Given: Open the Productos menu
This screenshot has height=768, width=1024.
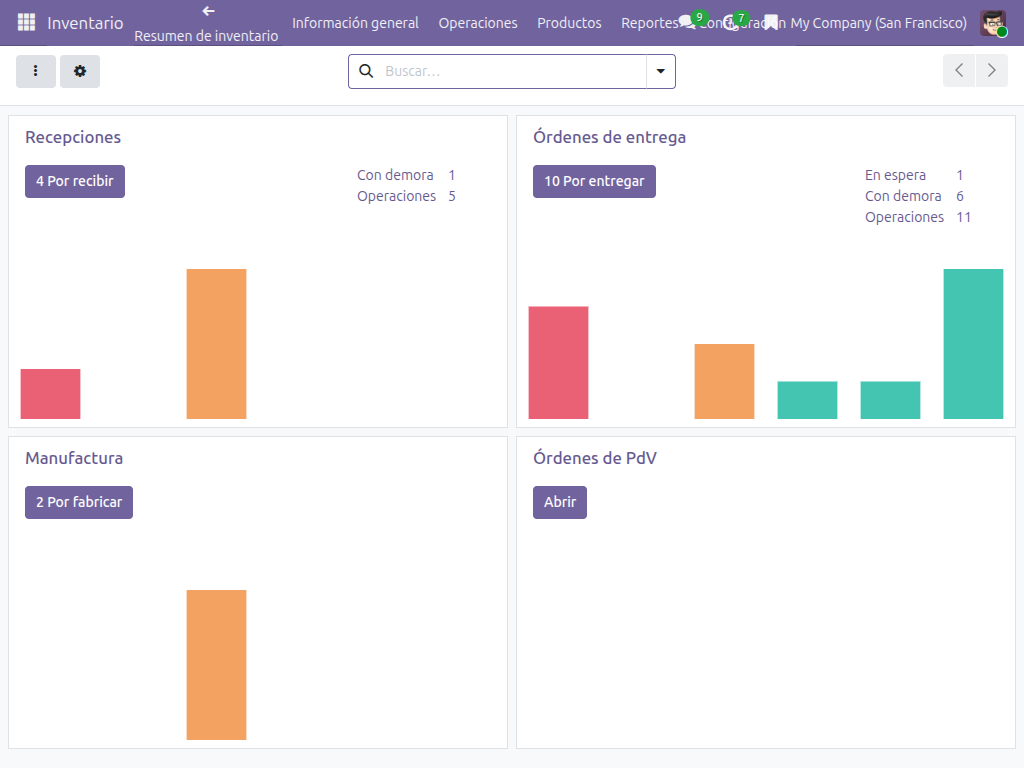Looking at the screenshot, I should click(x=569, y=23).
